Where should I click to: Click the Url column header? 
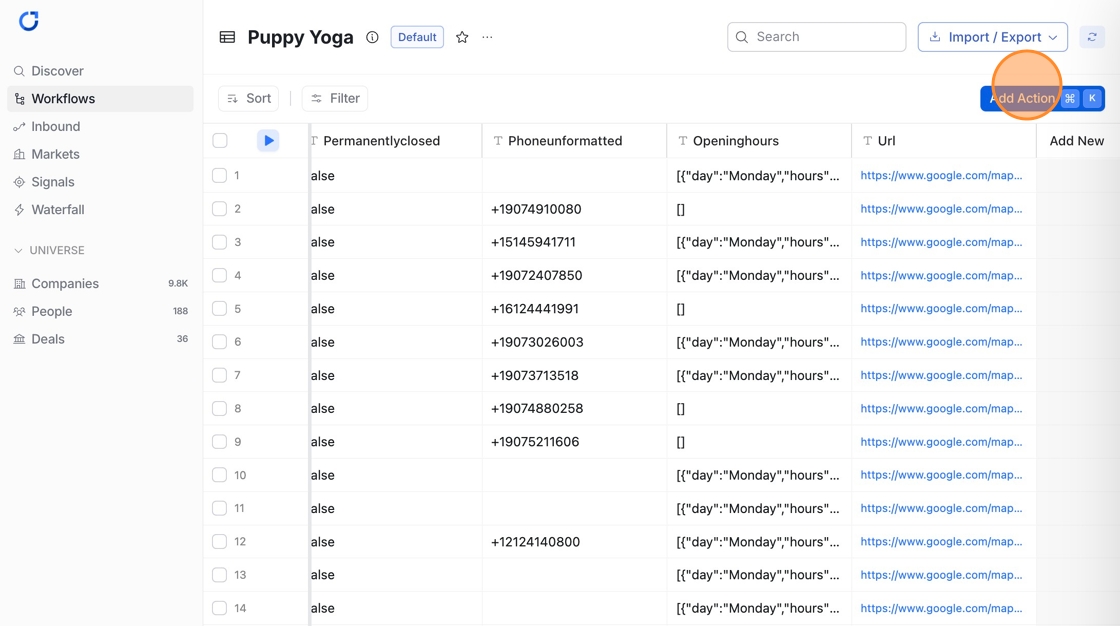pyautogui.click(x=944, y=141)
